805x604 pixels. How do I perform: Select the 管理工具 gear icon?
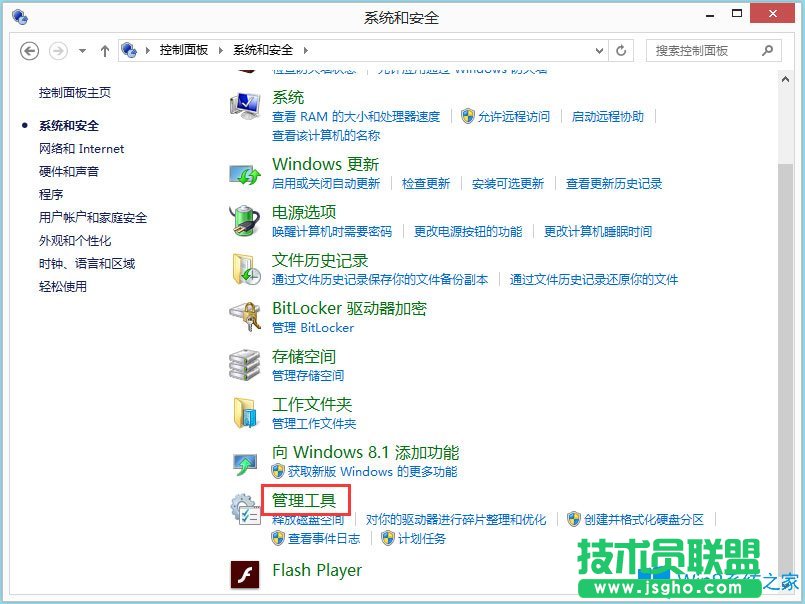click(x=245, y=505)
